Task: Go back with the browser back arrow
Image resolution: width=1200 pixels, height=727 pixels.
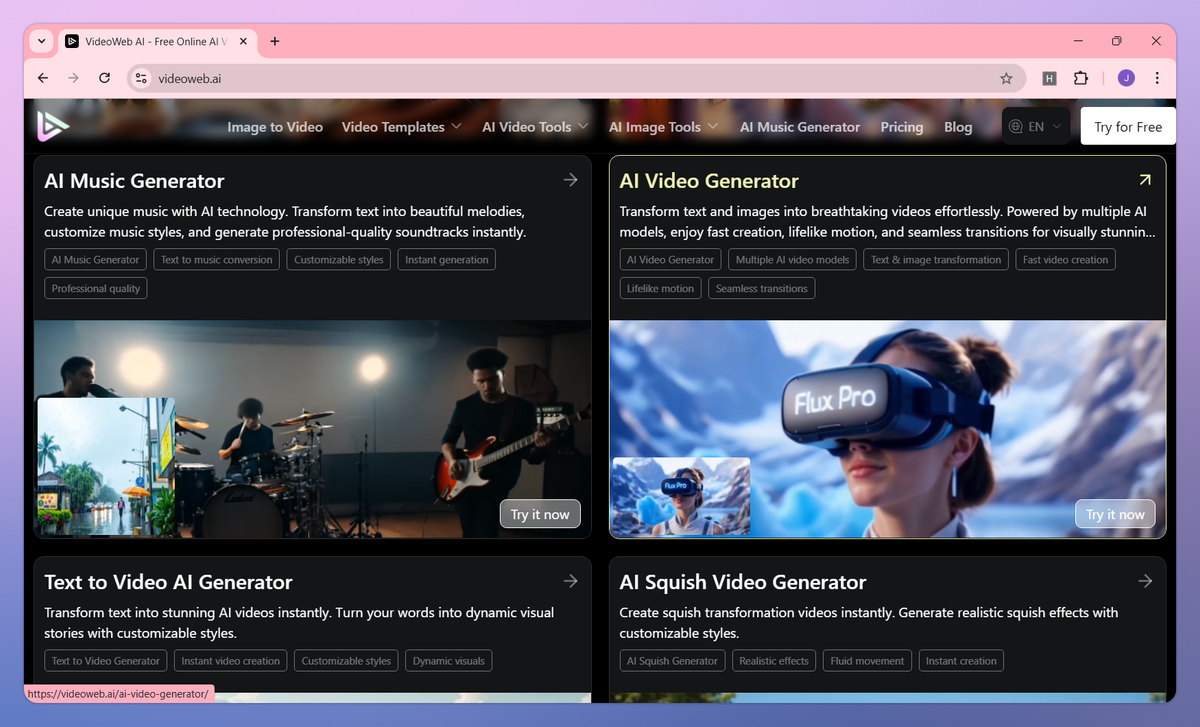Action: point(42,78)
